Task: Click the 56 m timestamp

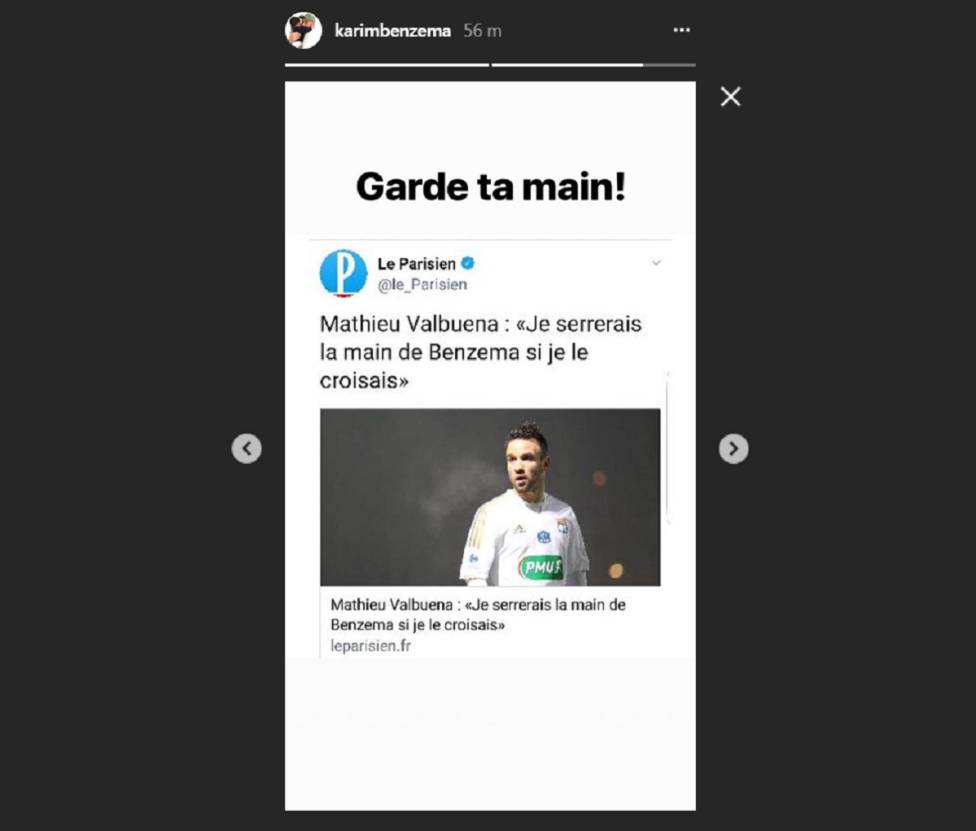Action: [482, 31]
